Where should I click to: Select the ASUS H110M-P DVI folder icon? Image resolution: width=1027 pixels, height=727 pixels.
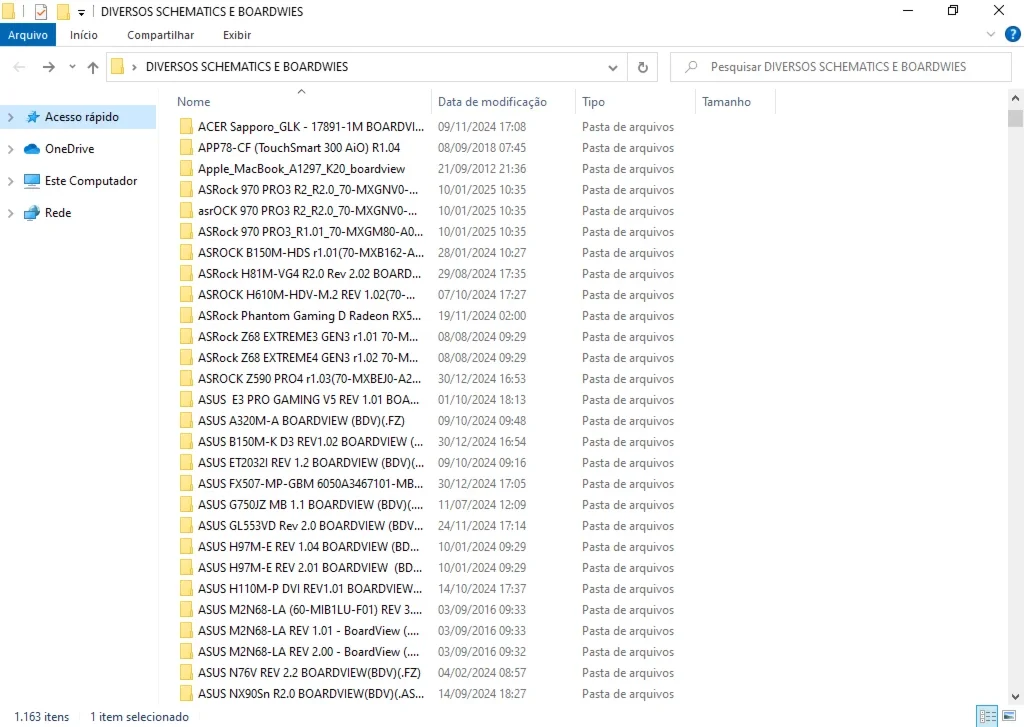186,587
